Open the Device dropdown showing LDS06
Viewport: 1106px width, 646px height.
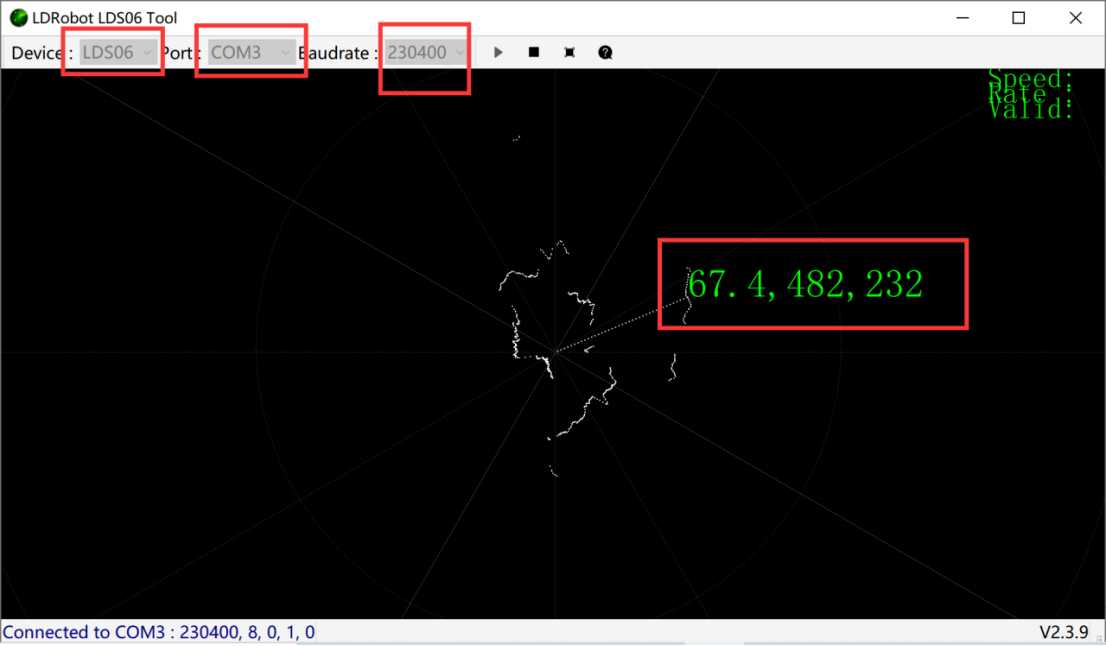coord(118,52)
